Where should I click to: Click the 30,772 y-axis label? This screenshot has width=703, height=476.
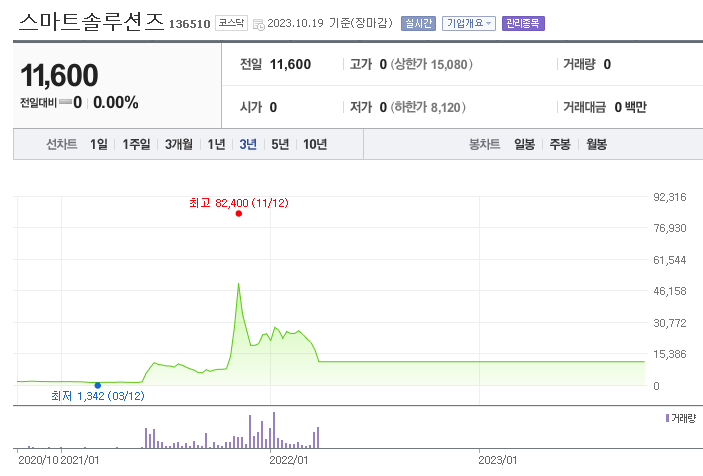point(670,323)
